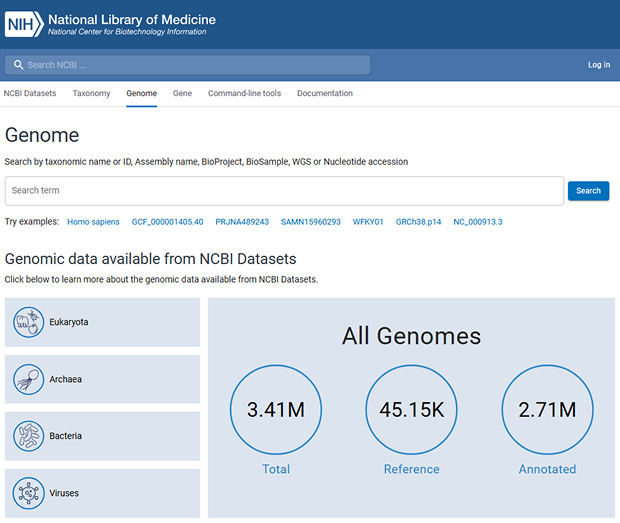Open the Command-line tools tab
620x523 pixels.
pyautogui.click(x=244, y=93)
